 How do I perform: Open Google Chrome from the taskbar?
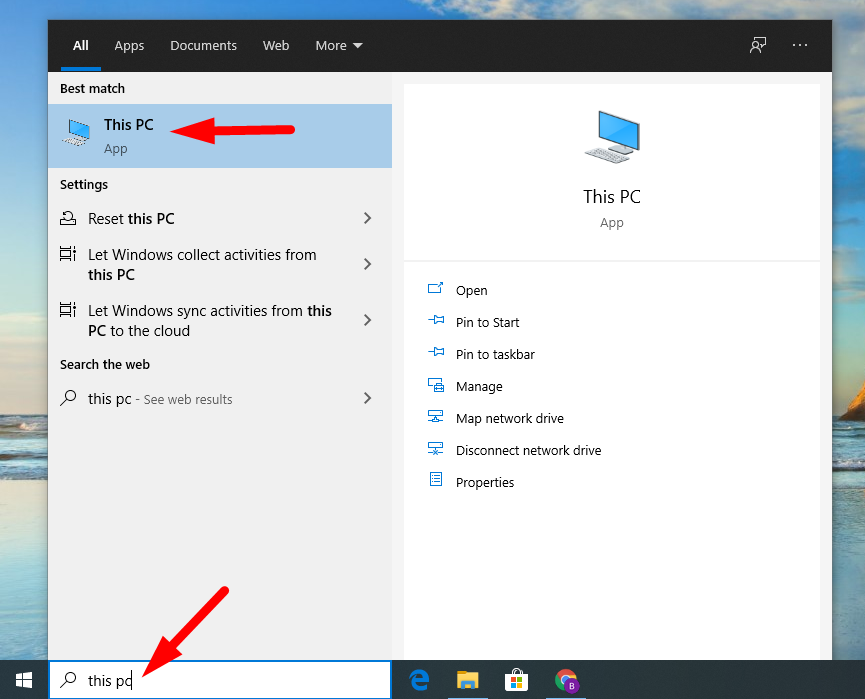coord(567,680)
